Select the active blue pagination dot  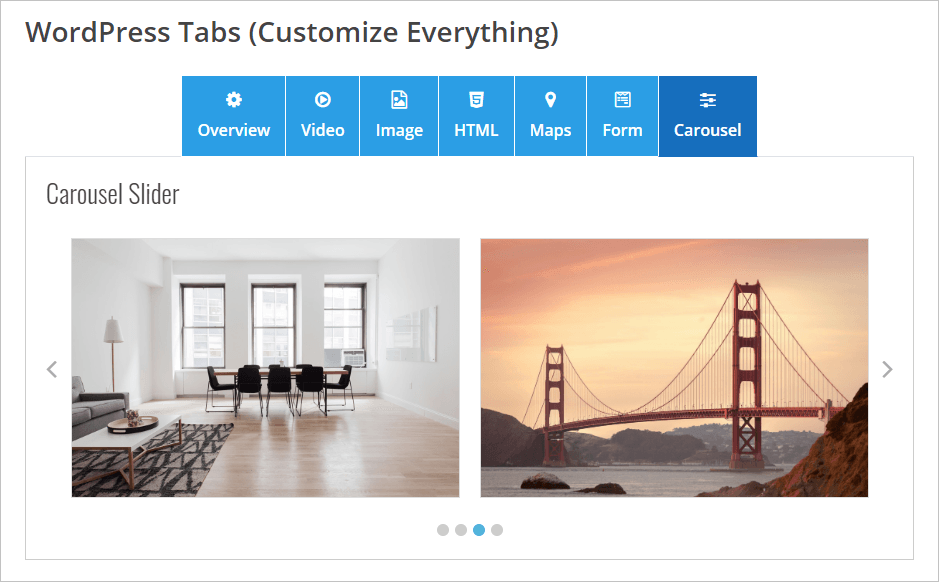pos(478,530)
